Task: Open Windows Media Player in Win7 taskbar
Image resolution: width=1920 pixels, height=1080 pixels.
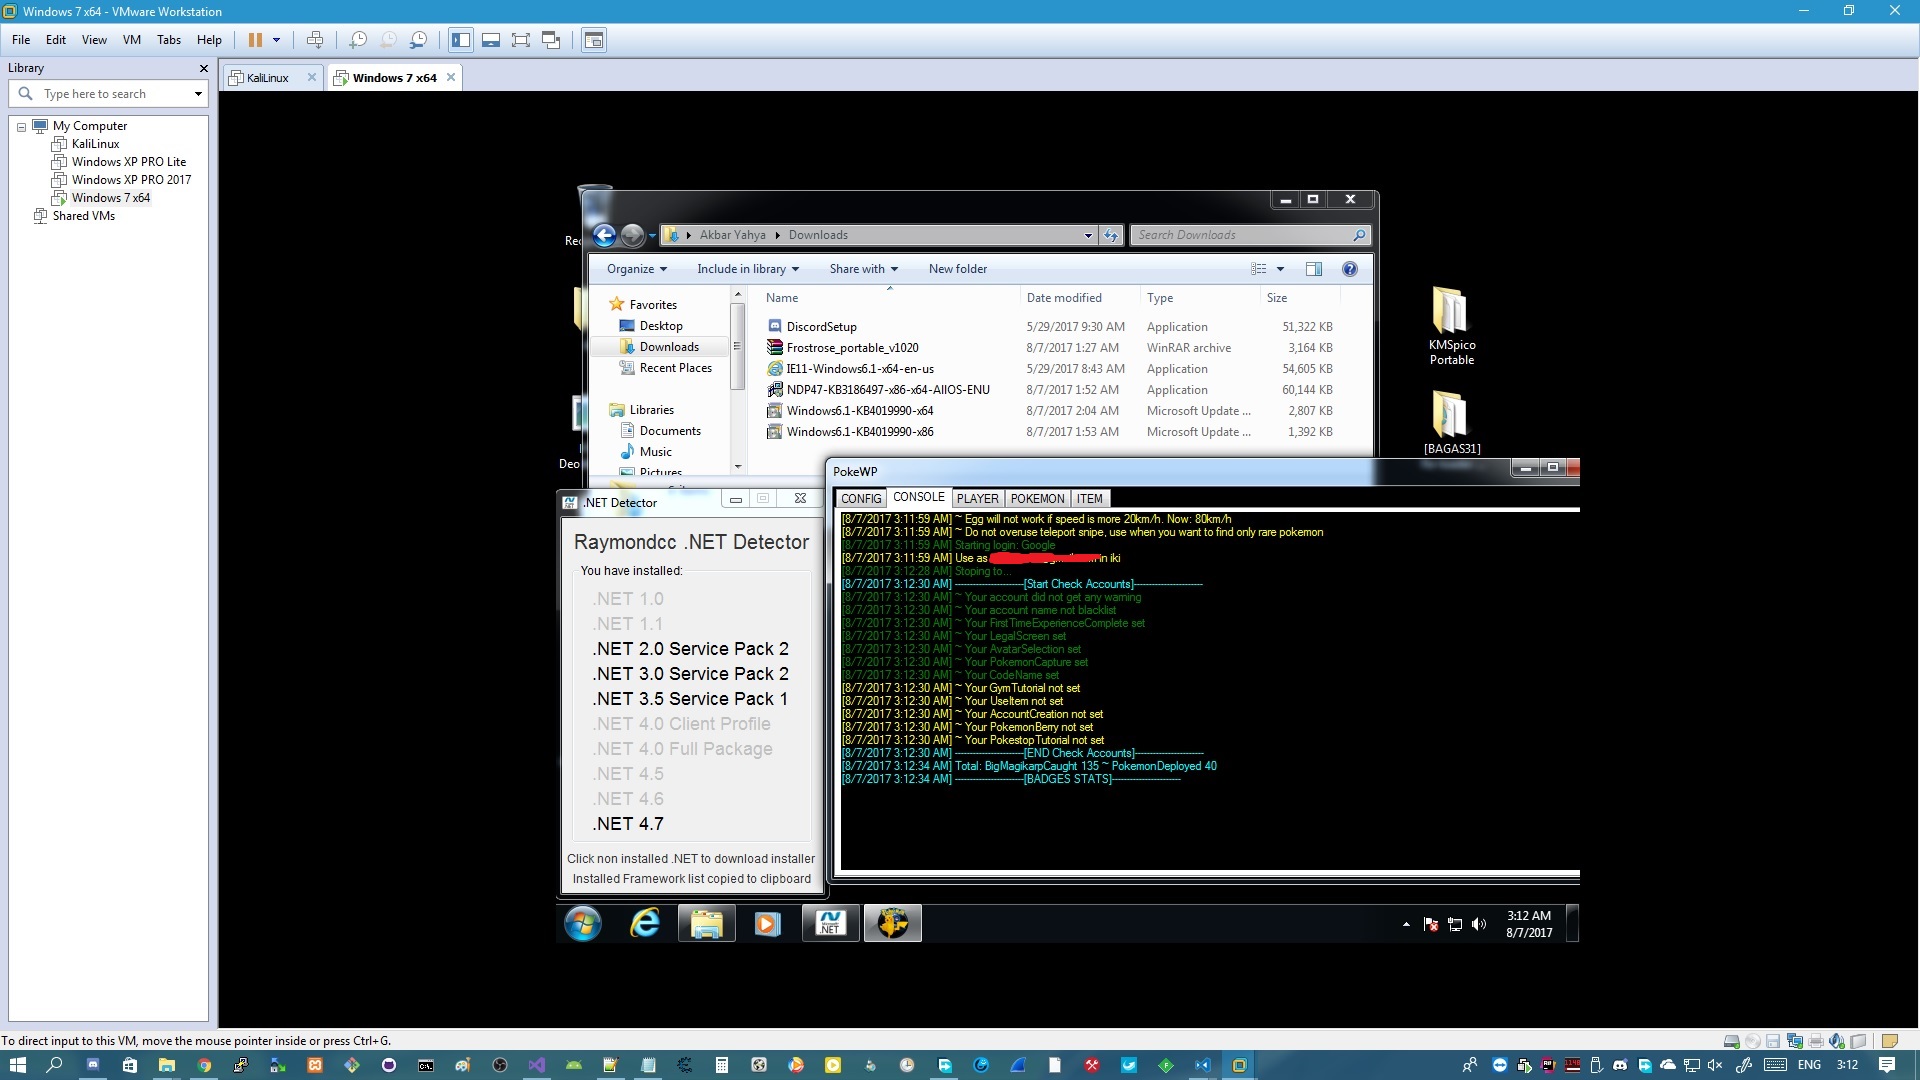Action: click(767, 923)
